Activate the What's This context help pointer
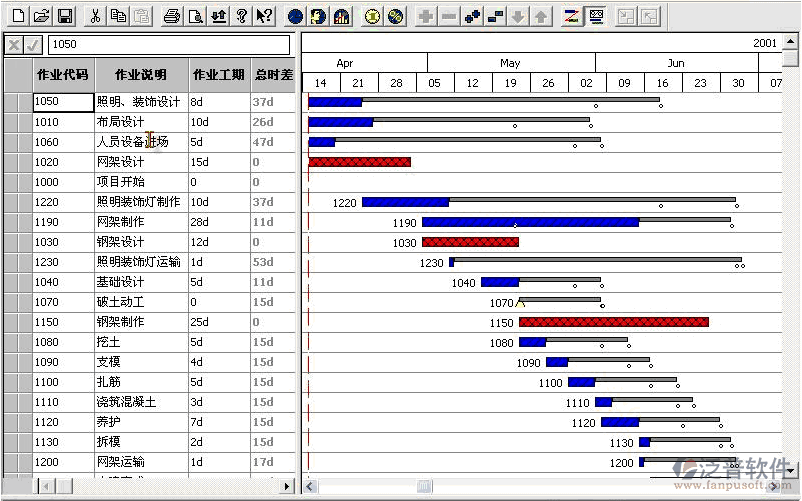 [264, 16]
